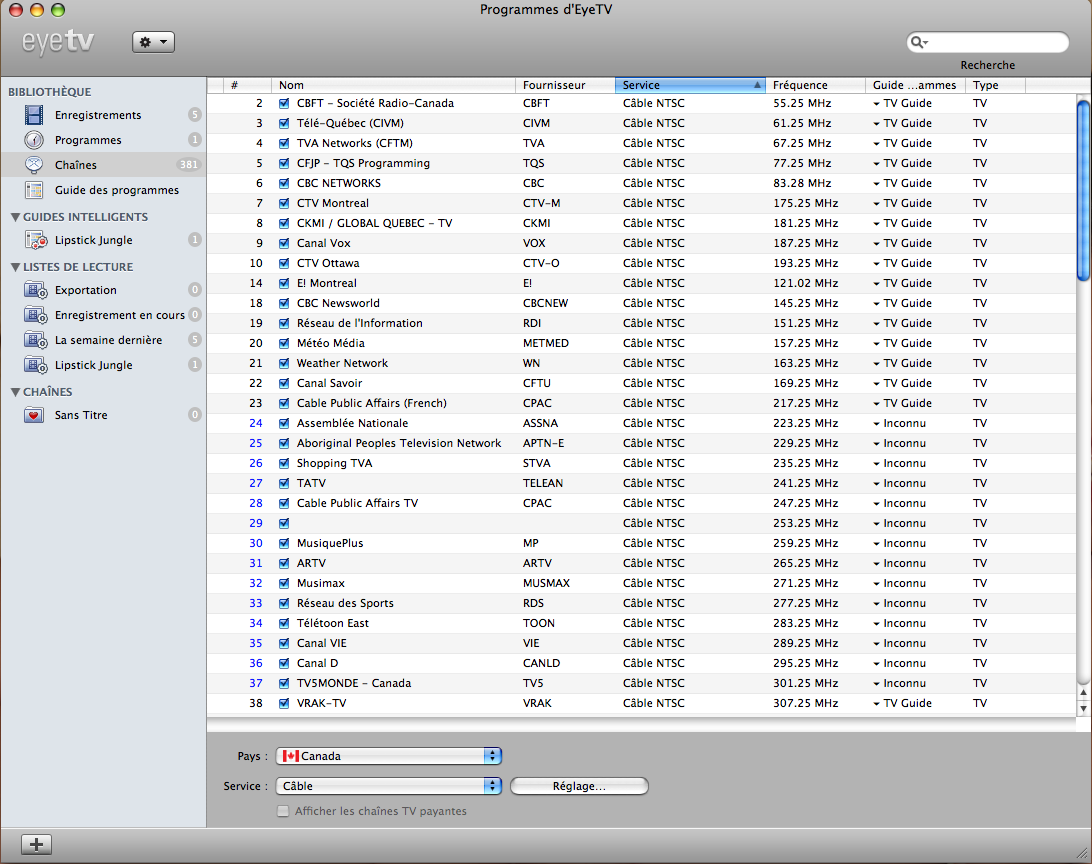Select Enregistrement en cours playlist icon
This screenshot has width=1092, height=864.
coord(36,315)
